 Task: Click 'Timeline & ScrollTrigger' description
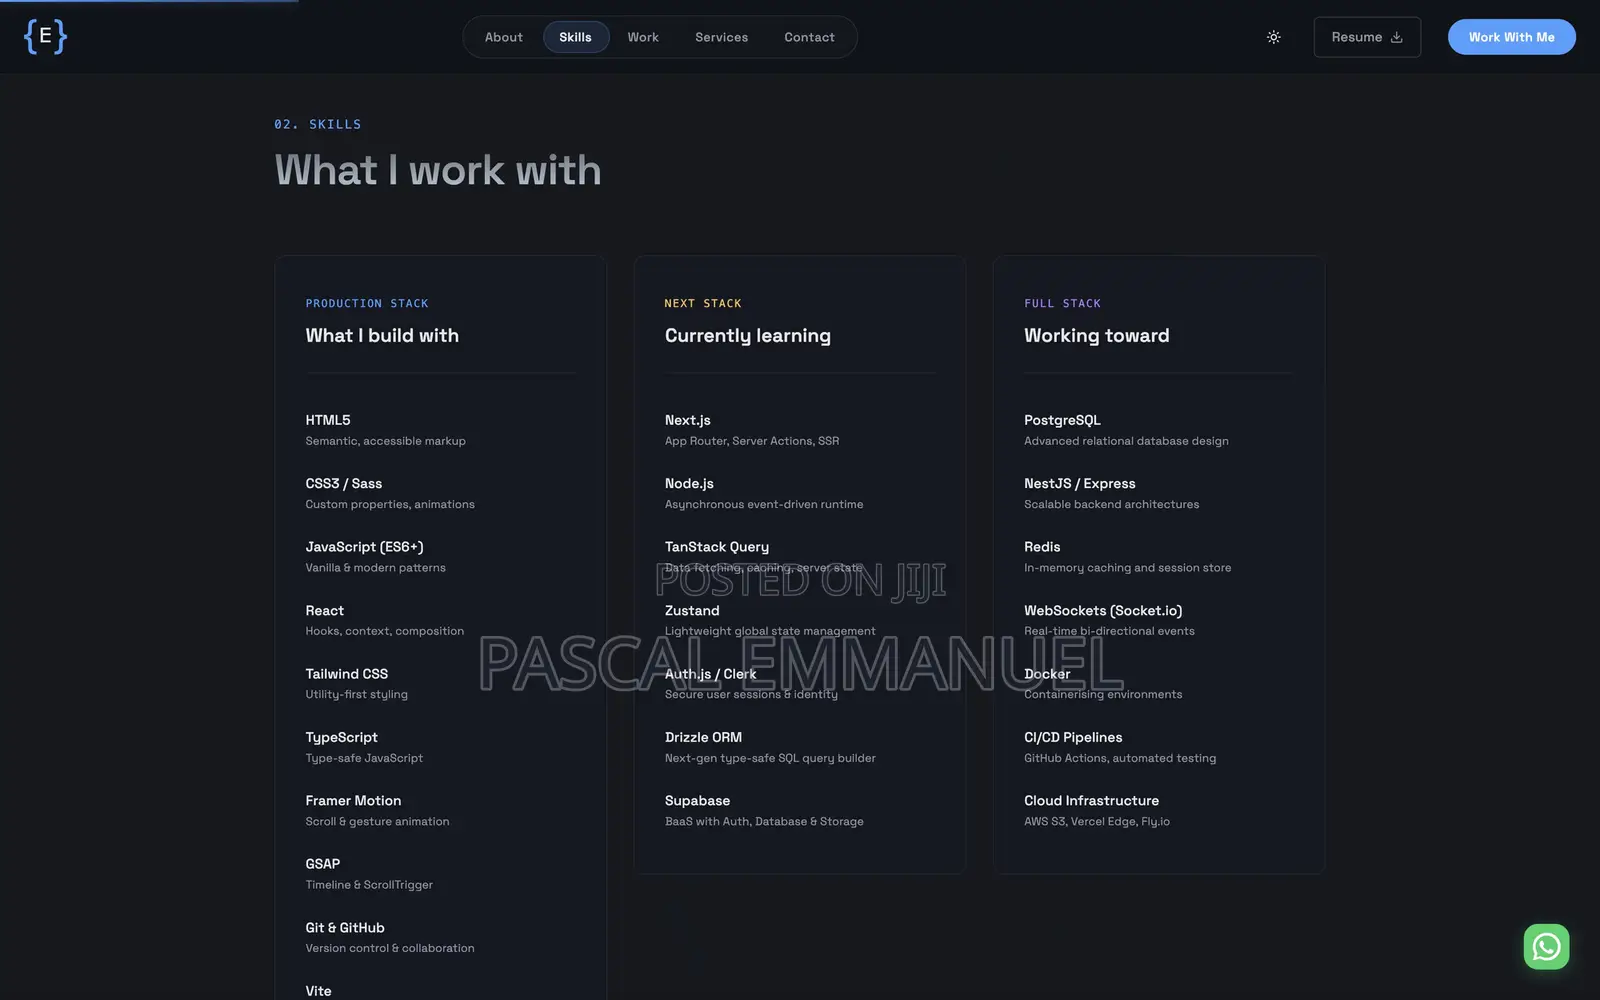pyautogui.click(x=369, y=885)
